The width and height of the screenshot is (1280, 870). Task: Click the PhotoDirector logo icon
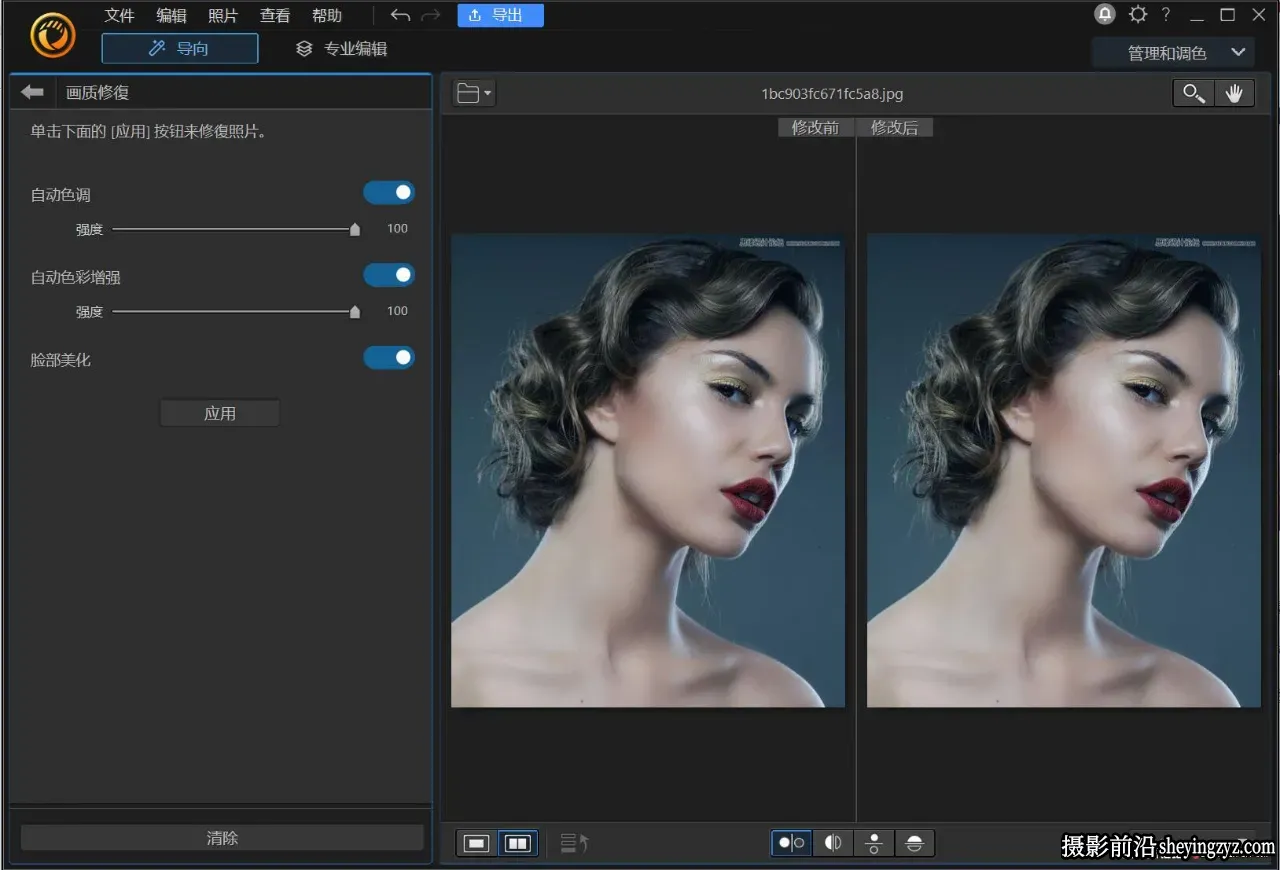(x=53, y=35)
